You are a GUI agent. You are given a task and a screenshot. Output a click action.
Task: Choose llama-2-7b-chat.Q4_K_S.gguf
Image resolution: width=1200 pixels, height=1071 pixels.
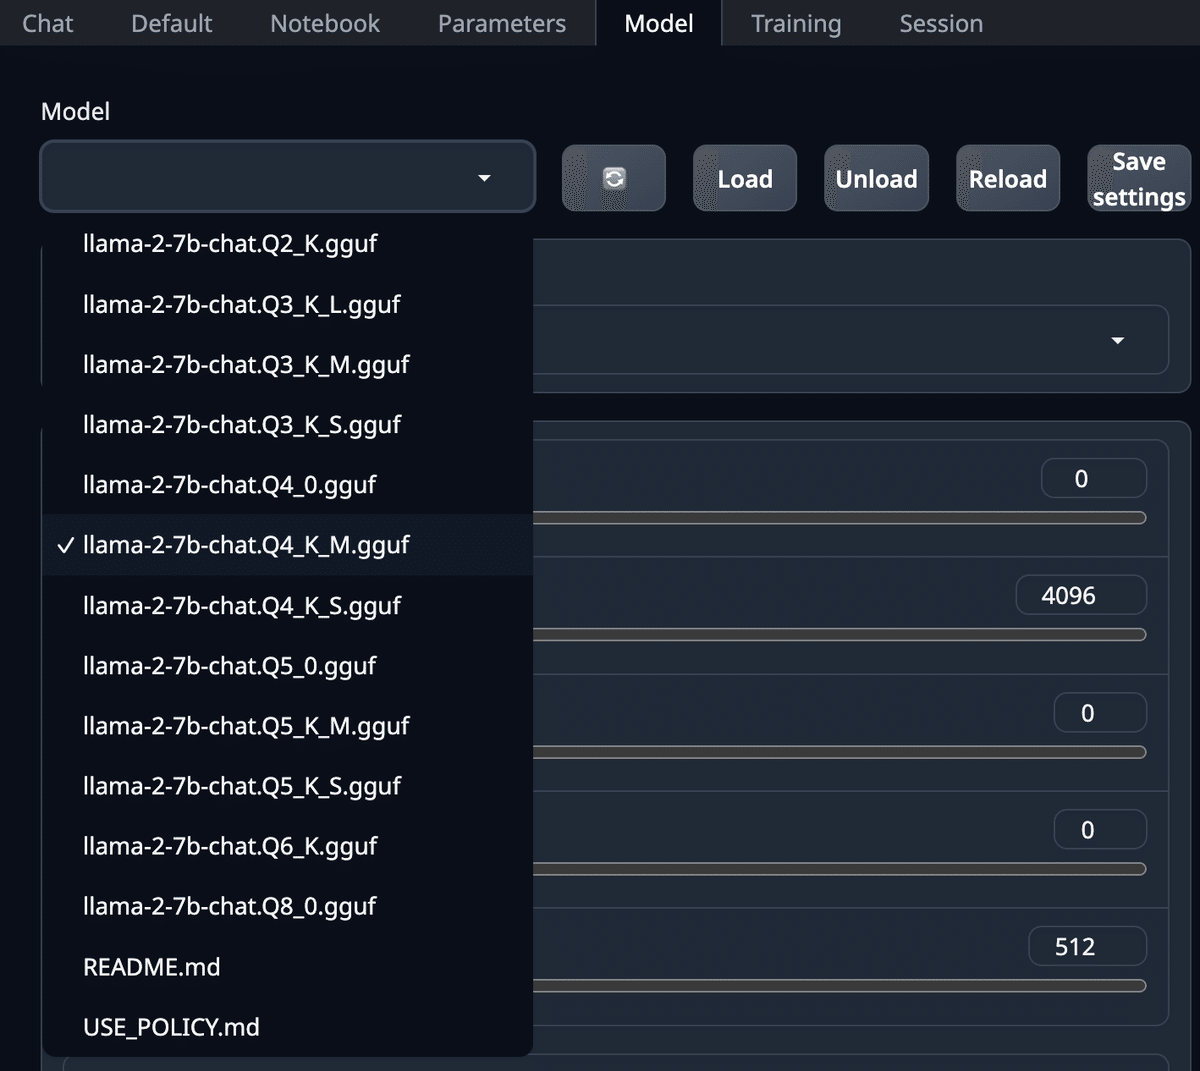(x=287, y=605)
